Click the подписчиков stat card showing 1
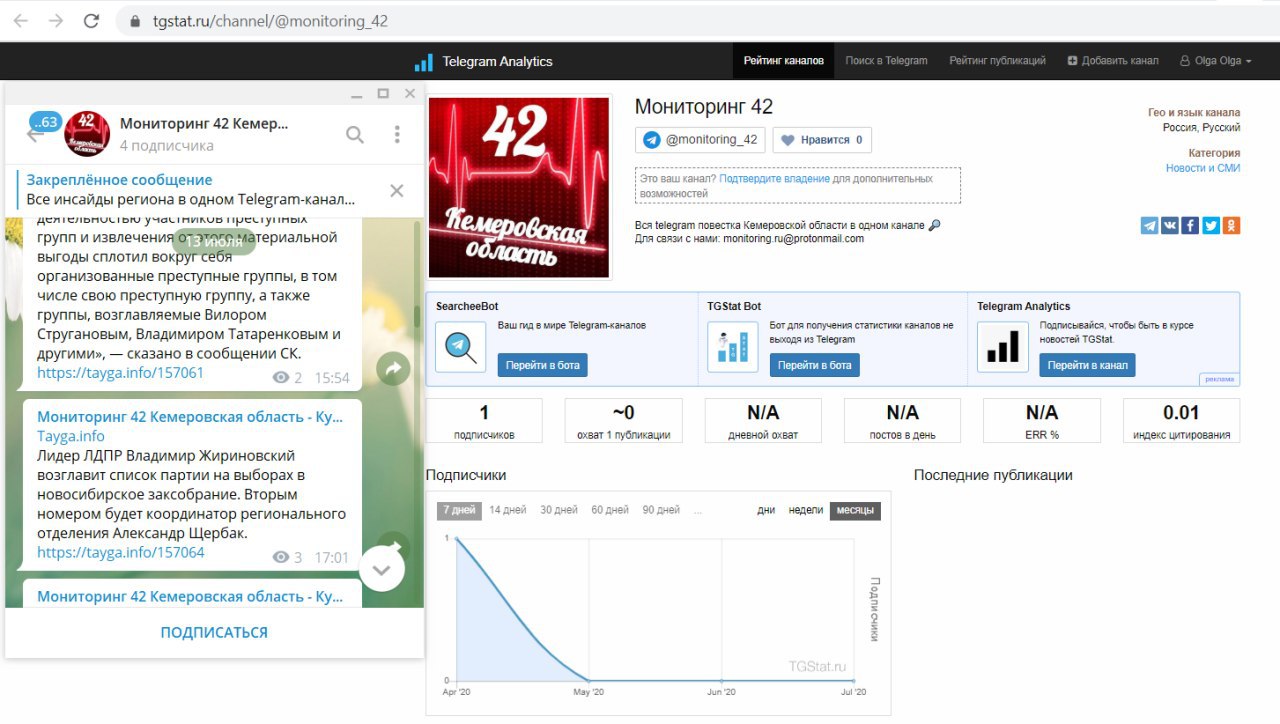The height and width of the screenshot is (724, 1280). 484,420
